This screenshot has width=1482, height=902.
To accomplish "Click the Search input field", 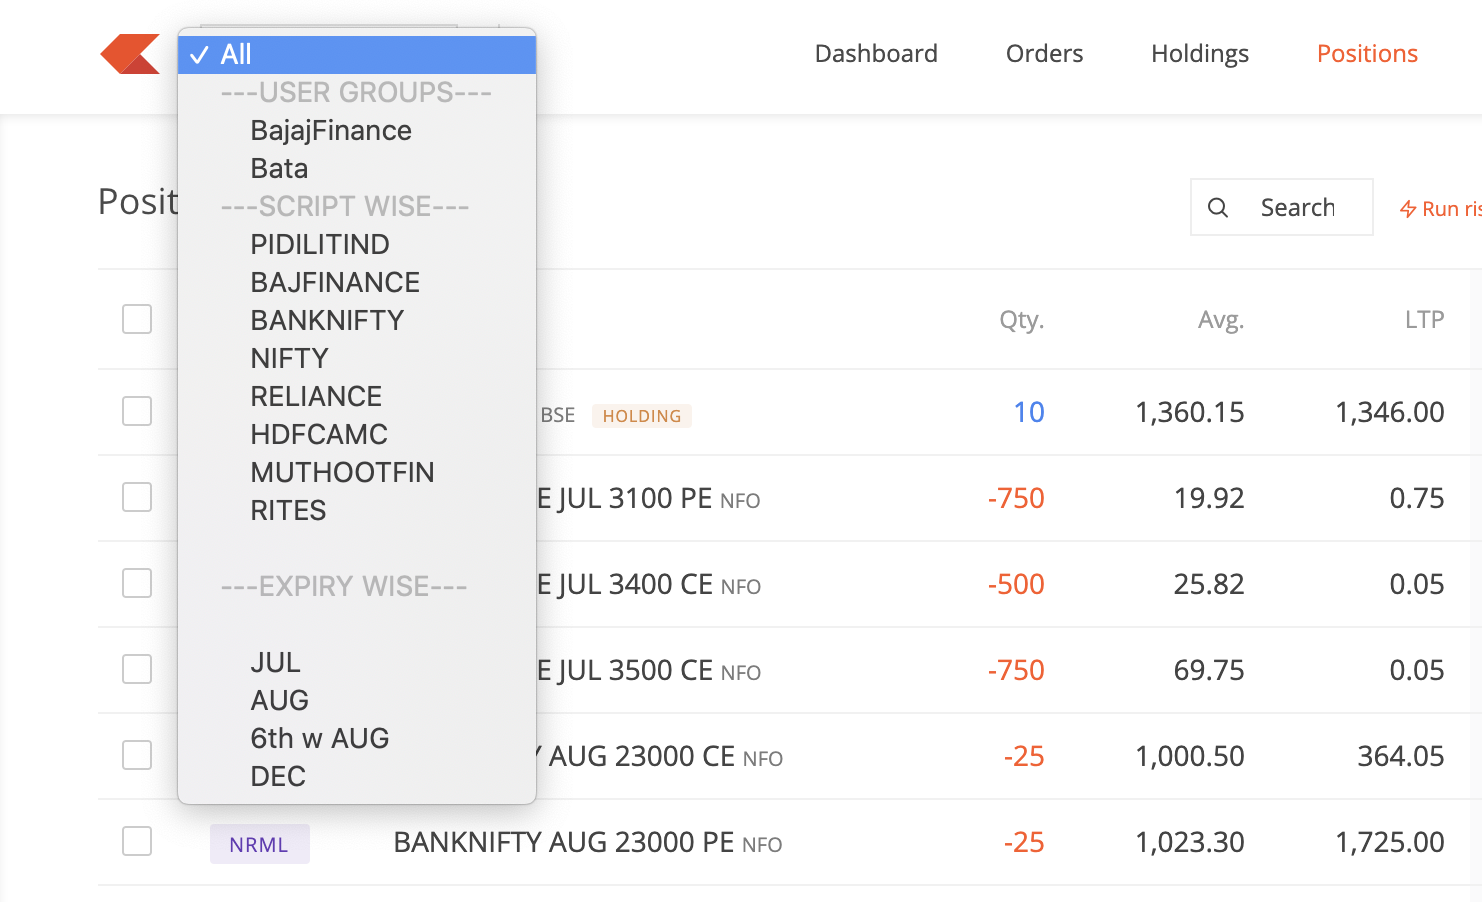I will click(1282, 208).
